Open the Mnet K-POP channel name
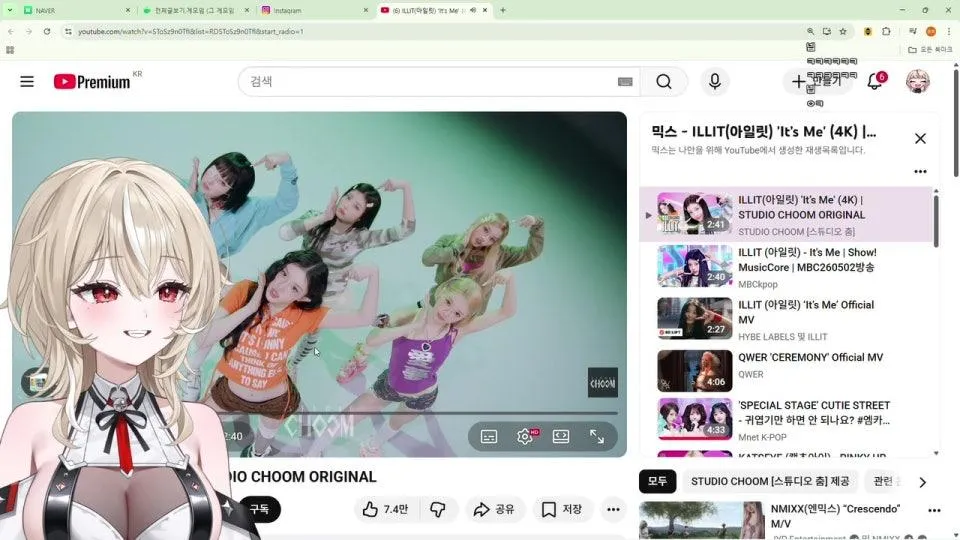 [762, 437]
